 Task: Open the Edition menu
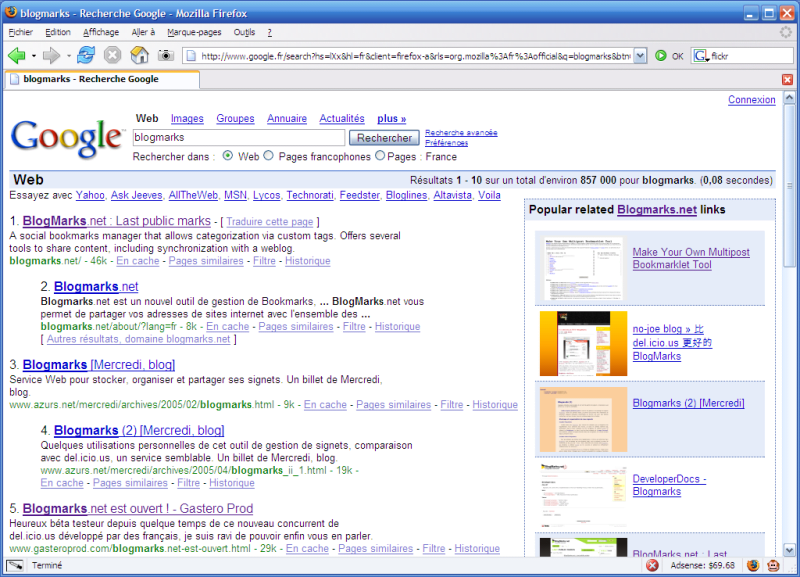58,32
